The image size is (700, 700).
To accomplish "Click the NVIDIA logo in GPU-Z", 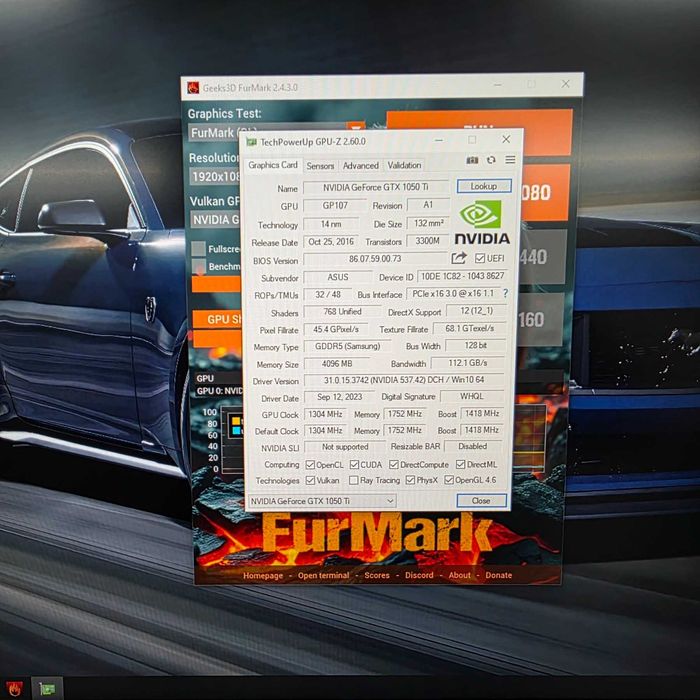I will tap(482, 222).
